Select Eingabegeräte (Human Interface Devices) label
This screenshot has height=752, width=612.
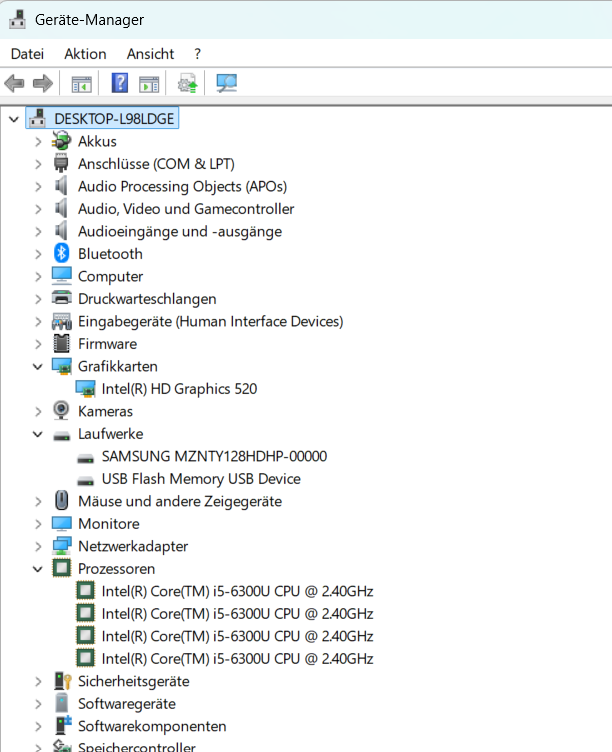pyautogui.click(x=211, y=321)
